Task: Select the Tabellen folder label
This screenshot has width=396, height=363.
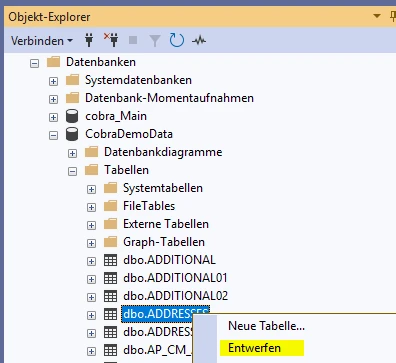Action: point(126,170)
